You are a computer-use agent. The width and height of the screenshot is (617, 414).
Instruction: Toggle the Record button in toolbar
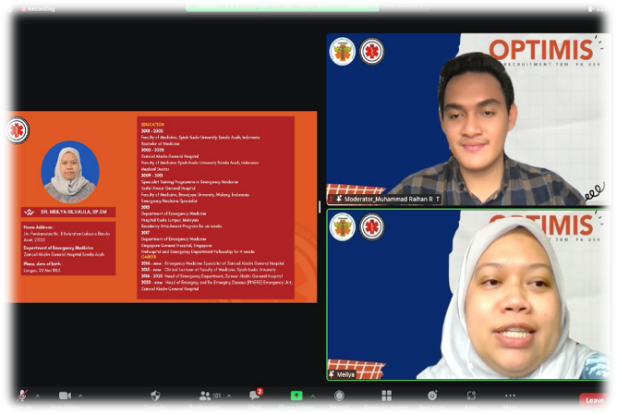(x=339, y=397)
